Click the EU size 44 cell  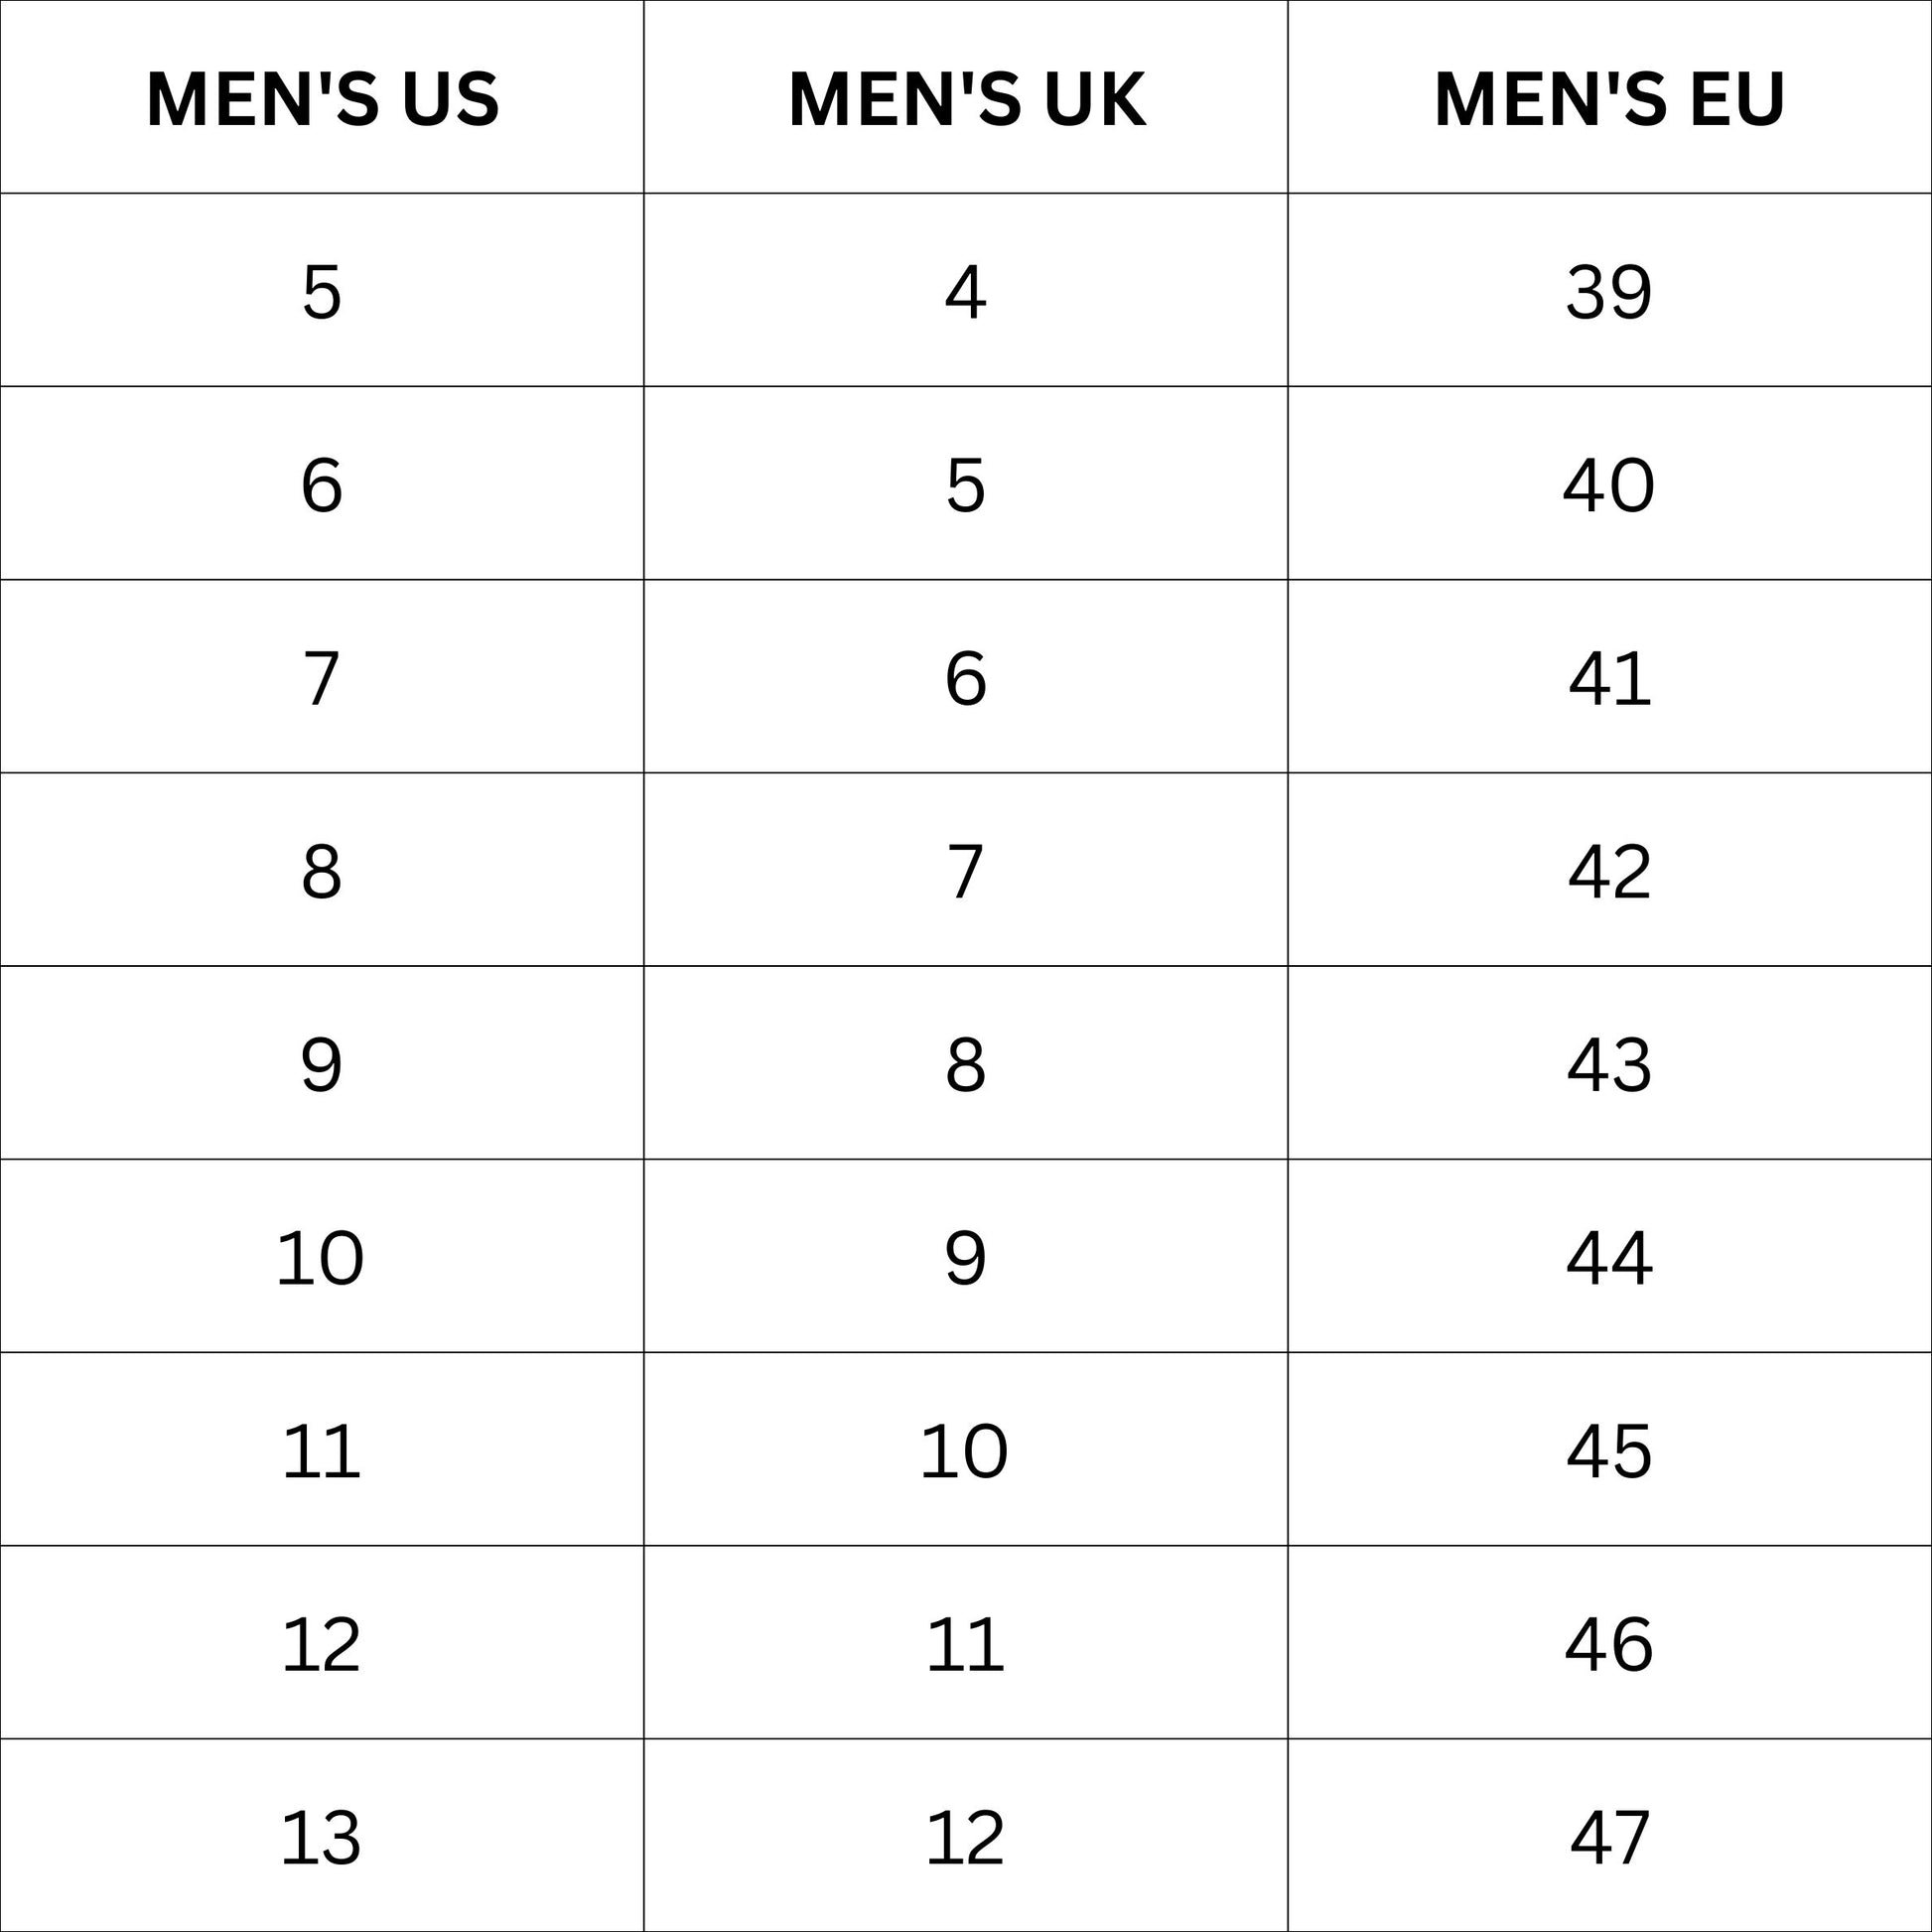[1609, 1258]
